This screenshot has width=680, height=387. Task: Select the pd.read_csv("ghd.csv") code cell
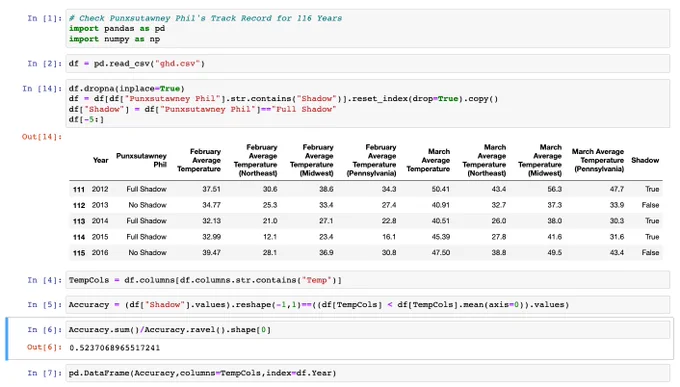[x=368, y=63]
